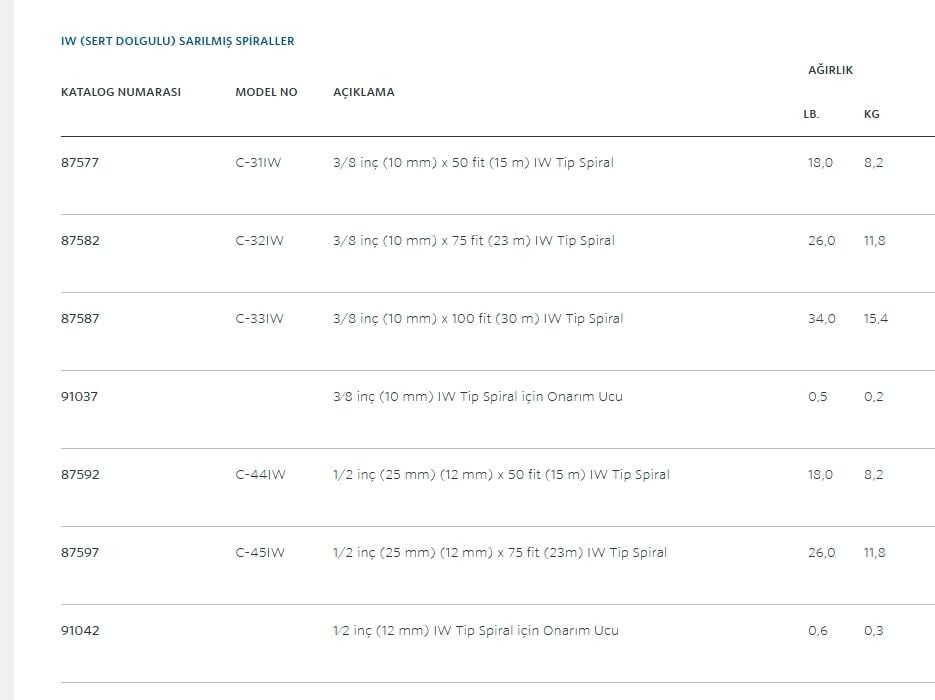Click the AÇIKLAMA column header

click(364, 92)
